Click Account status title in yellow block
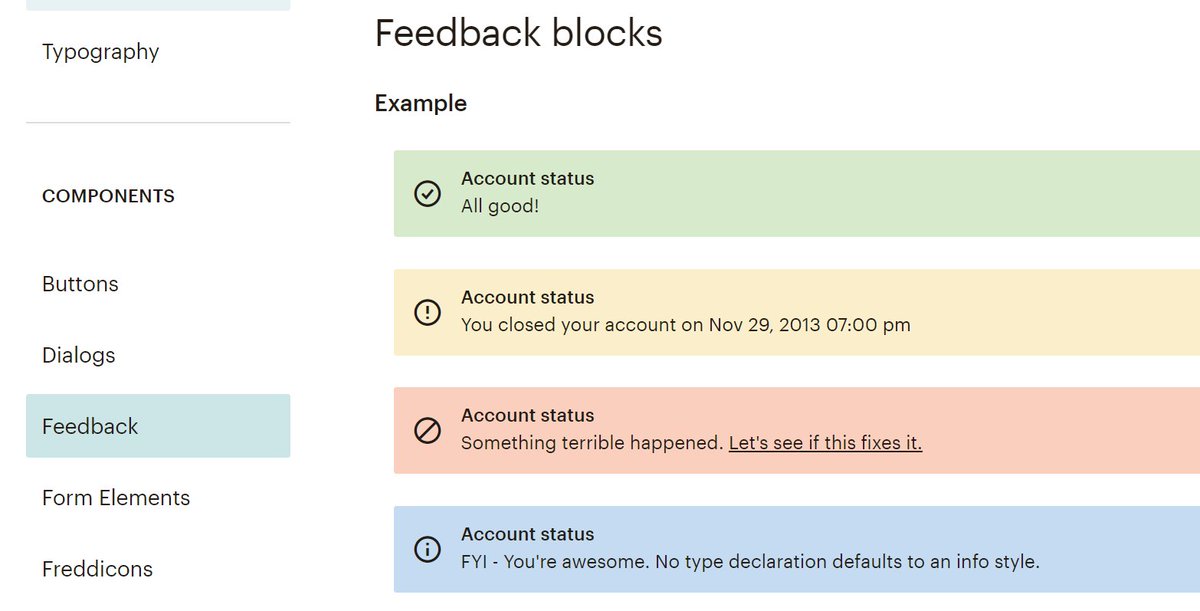This screenshot has width=1200, height=611. [x=528, y=298]
